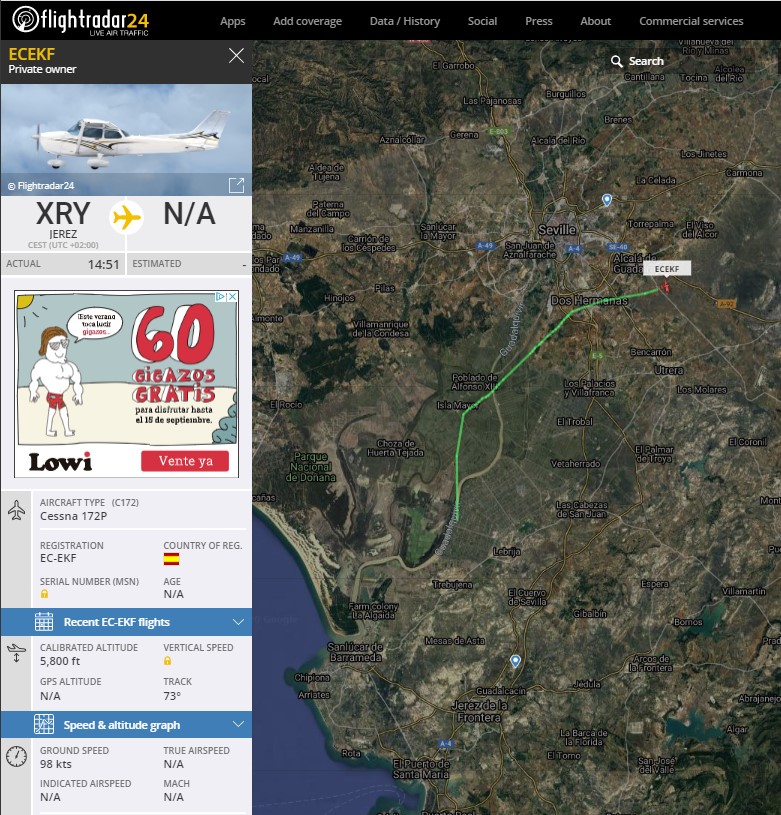Click the lock icon under Vertical Speed
This screenshot has width=781, height=815.
(168, 661)
